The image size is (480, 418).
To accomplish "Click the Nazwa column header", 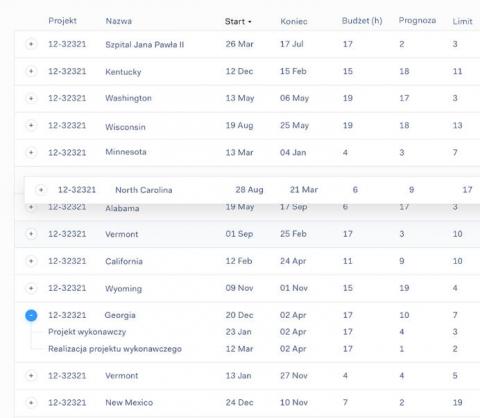I will tap(119, 21).
